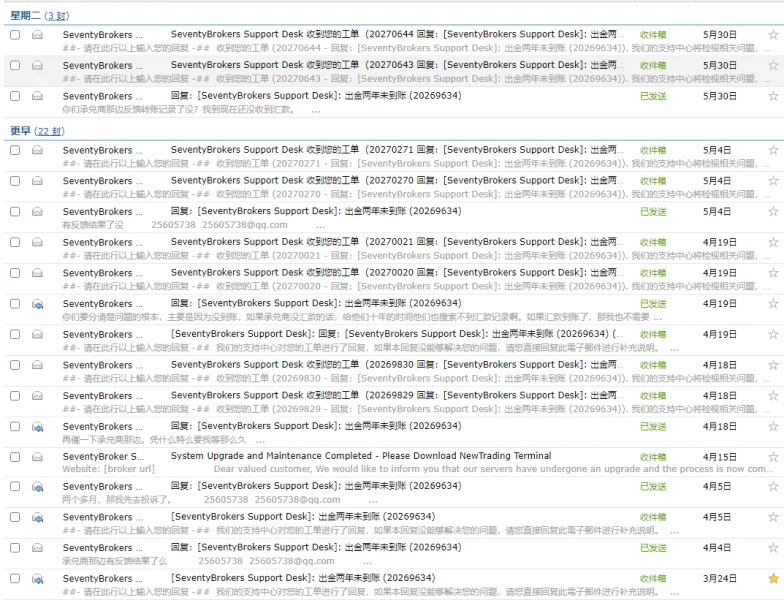This screenshot has height=600, width=784.
Task: Star the ticket 20270270 email
Action: [x=773, y=180]
